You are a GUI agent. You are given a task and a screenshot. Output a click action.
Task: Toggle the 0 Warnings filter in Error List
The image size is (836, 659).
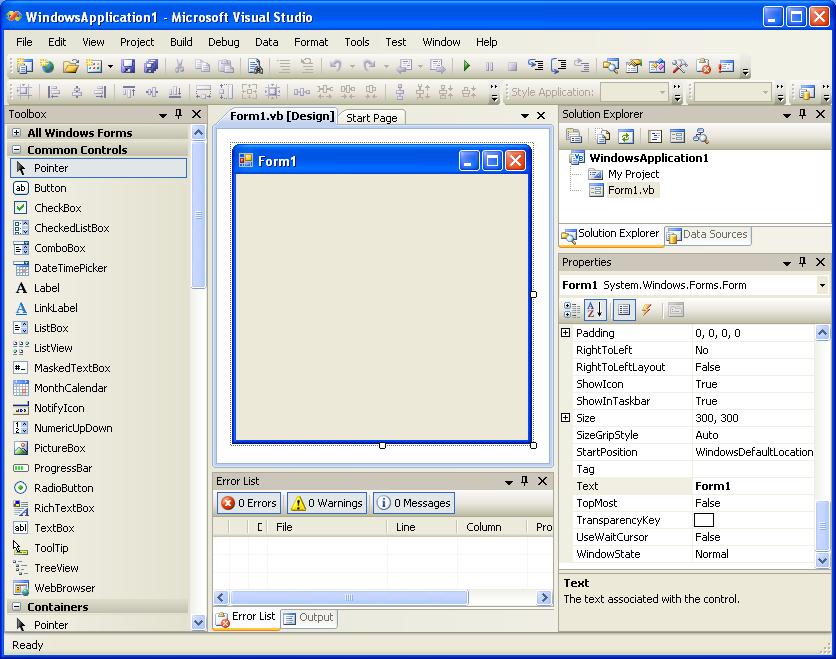coord(326,503)
